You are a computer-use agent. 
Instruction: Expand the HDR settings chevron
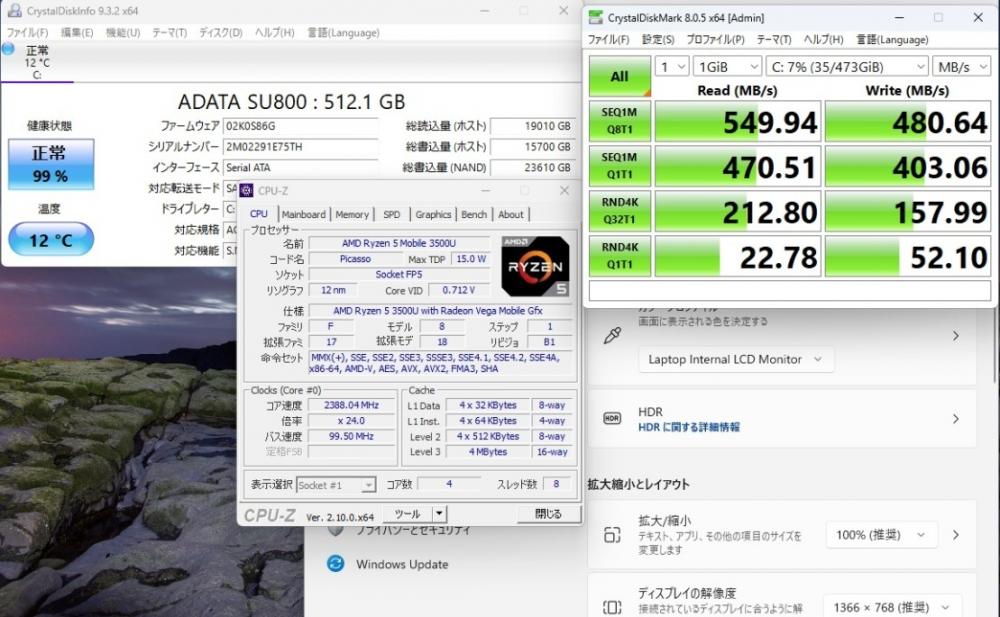955,419
